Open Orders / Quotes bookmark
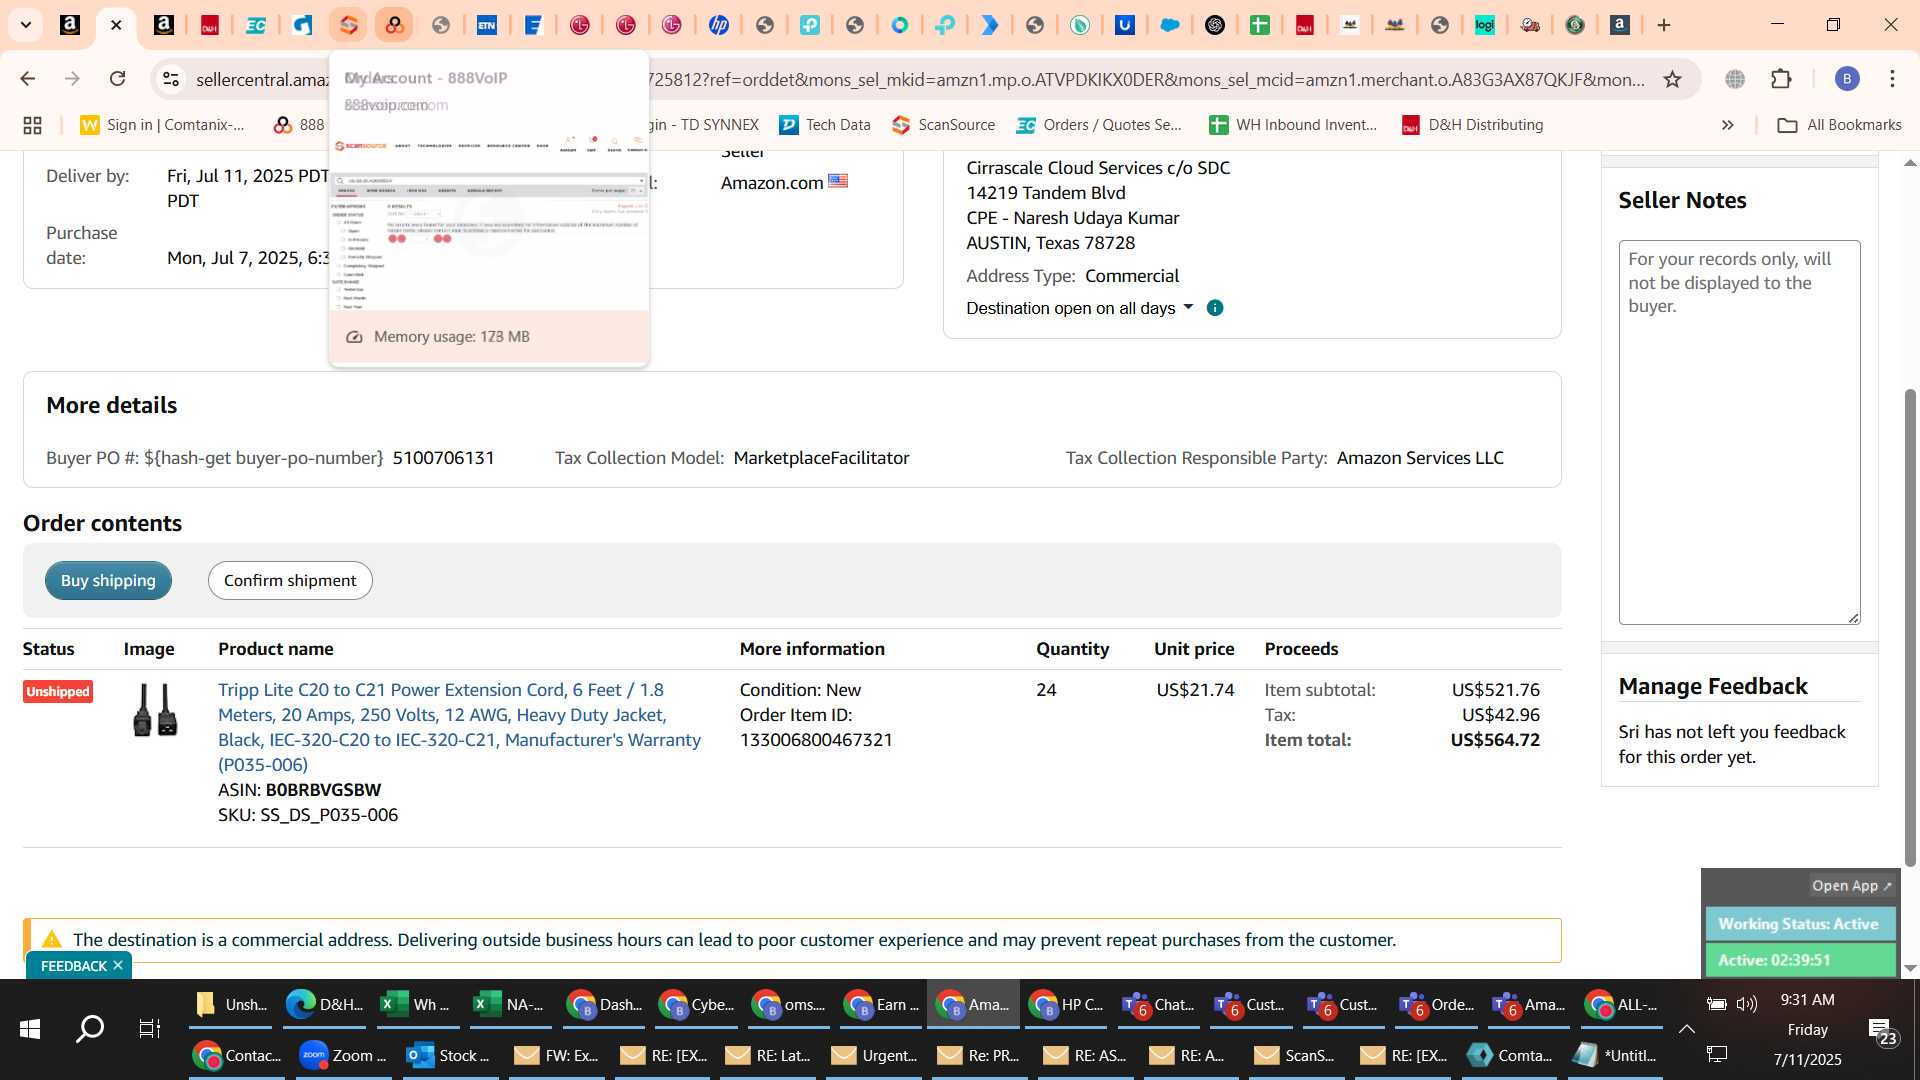 (1099, 125)
